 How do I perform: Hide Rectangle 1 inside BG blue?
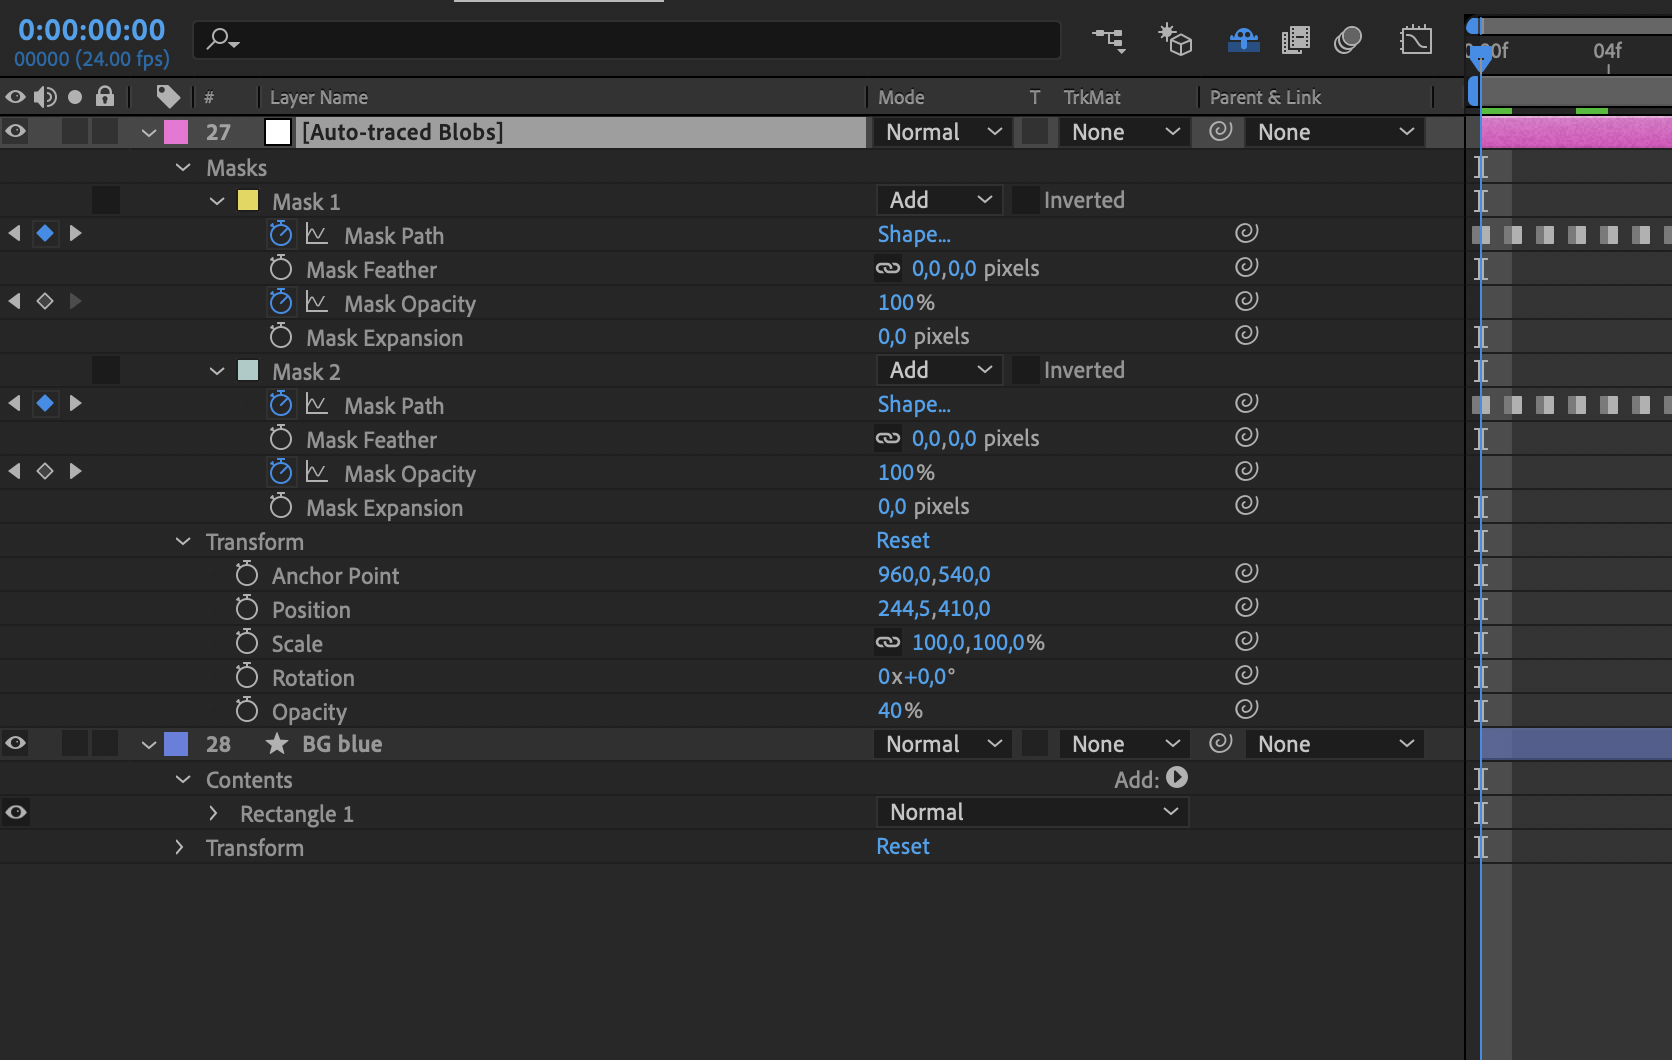[15, 812]
